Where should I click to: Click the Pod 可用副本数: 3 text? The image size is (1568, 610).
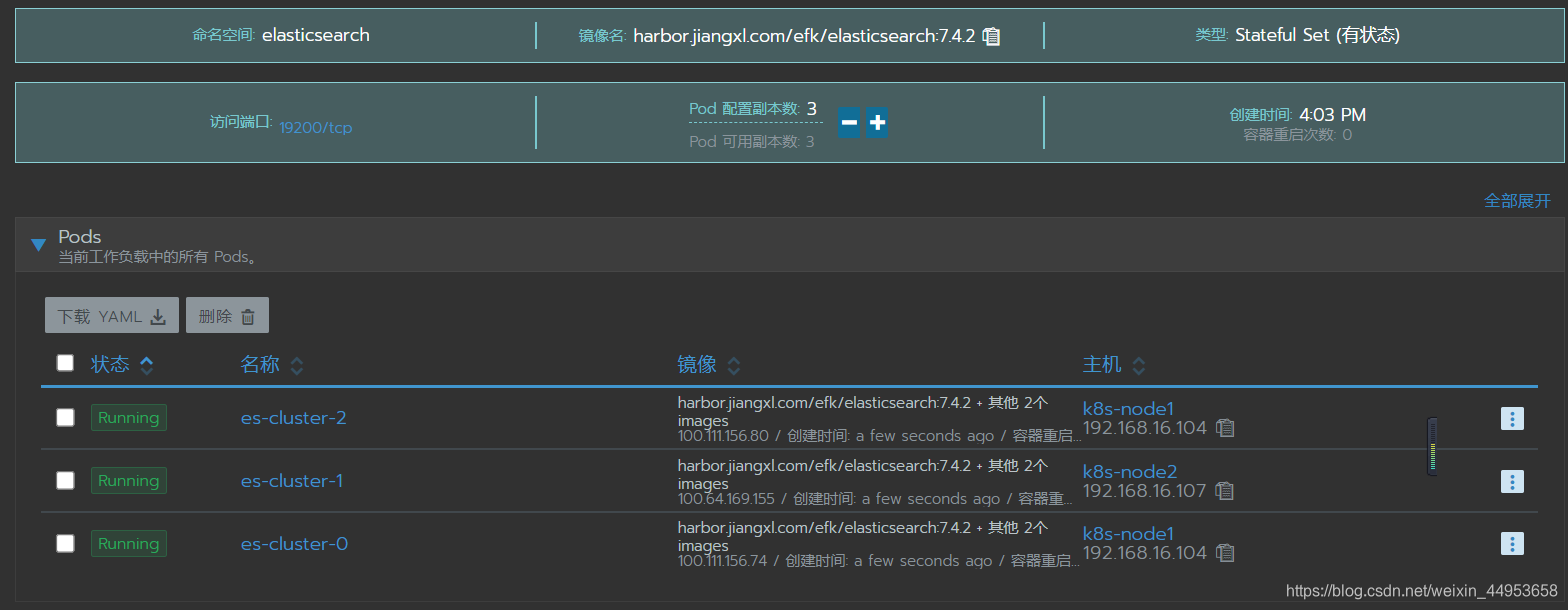pos(752,142)
